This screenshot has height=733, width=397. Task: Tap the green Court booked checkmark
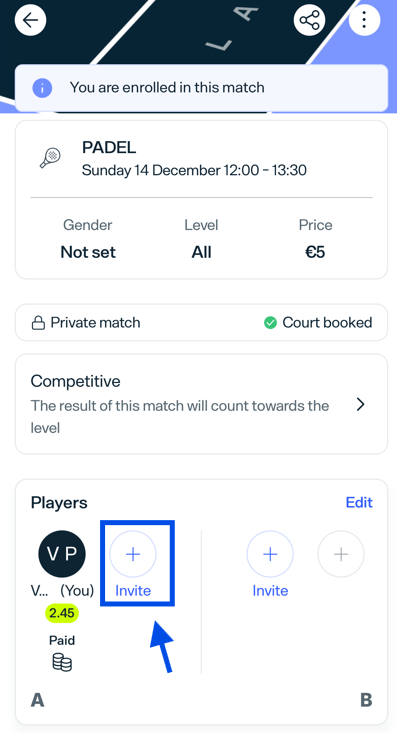pyautogui.click(x=270, y=323)
